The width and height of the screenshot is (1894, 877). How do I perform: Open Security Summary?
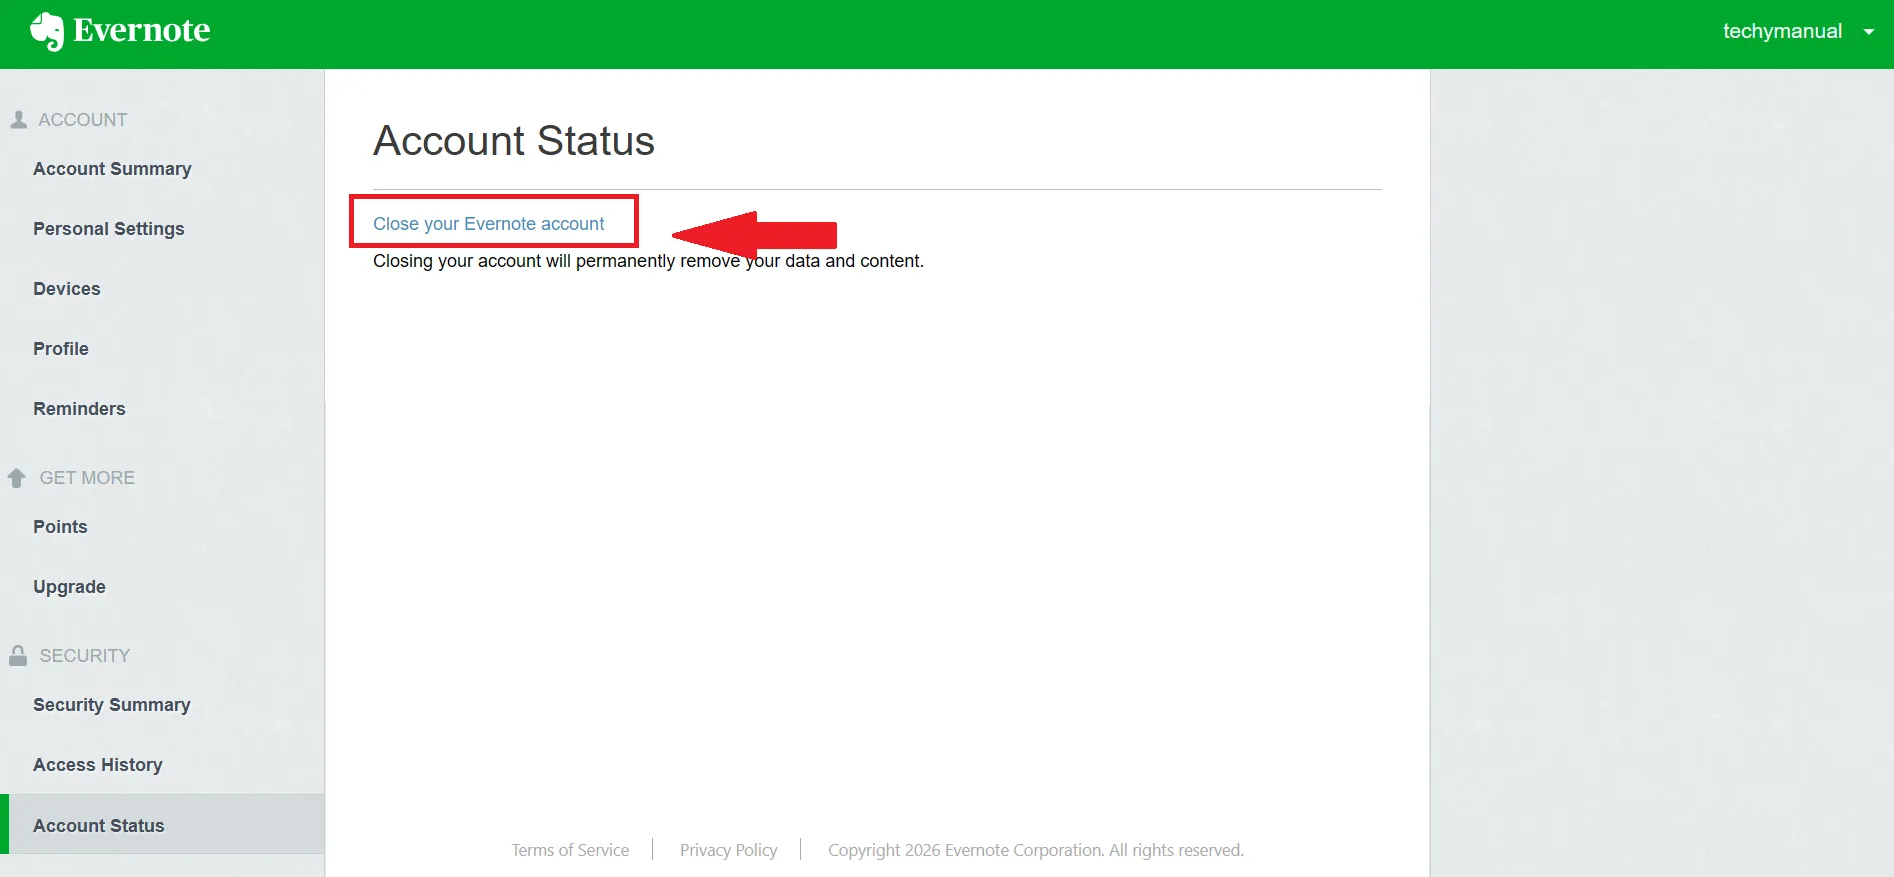(112, 705)
